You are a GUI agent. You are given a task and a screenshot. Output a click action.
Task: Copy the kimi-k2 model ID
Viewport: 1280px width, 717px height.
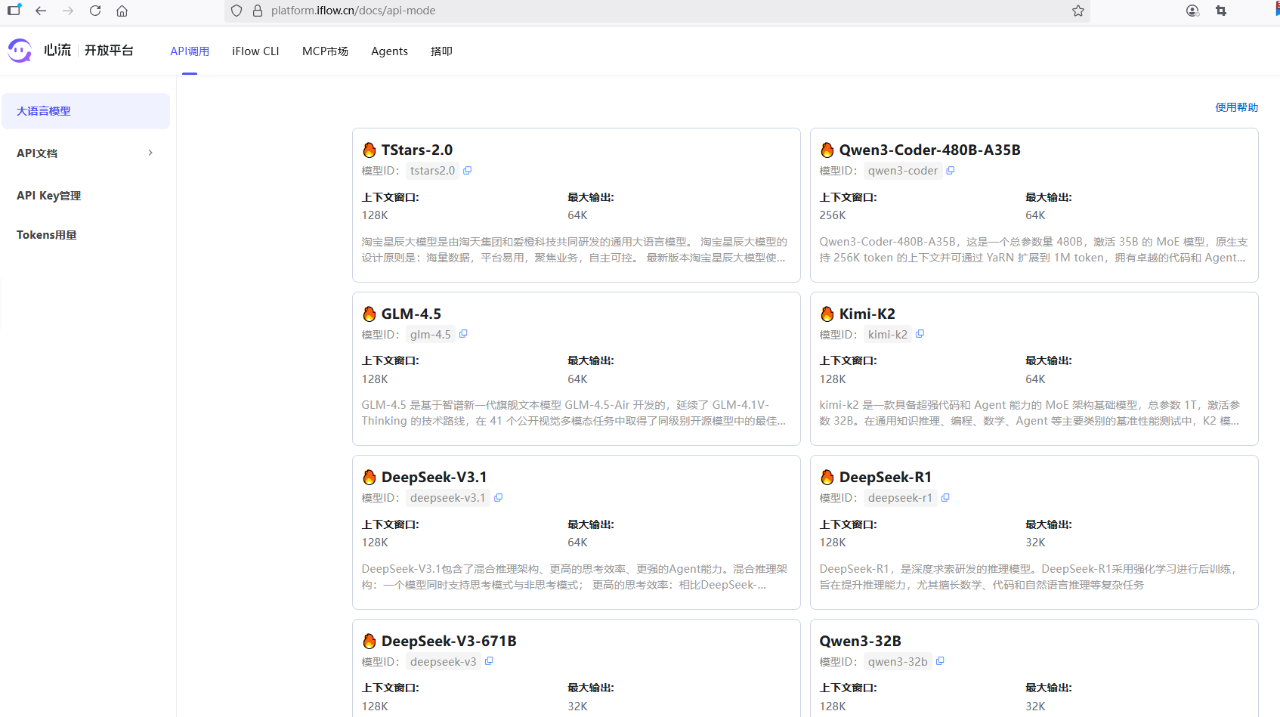(x=920, y=334)
